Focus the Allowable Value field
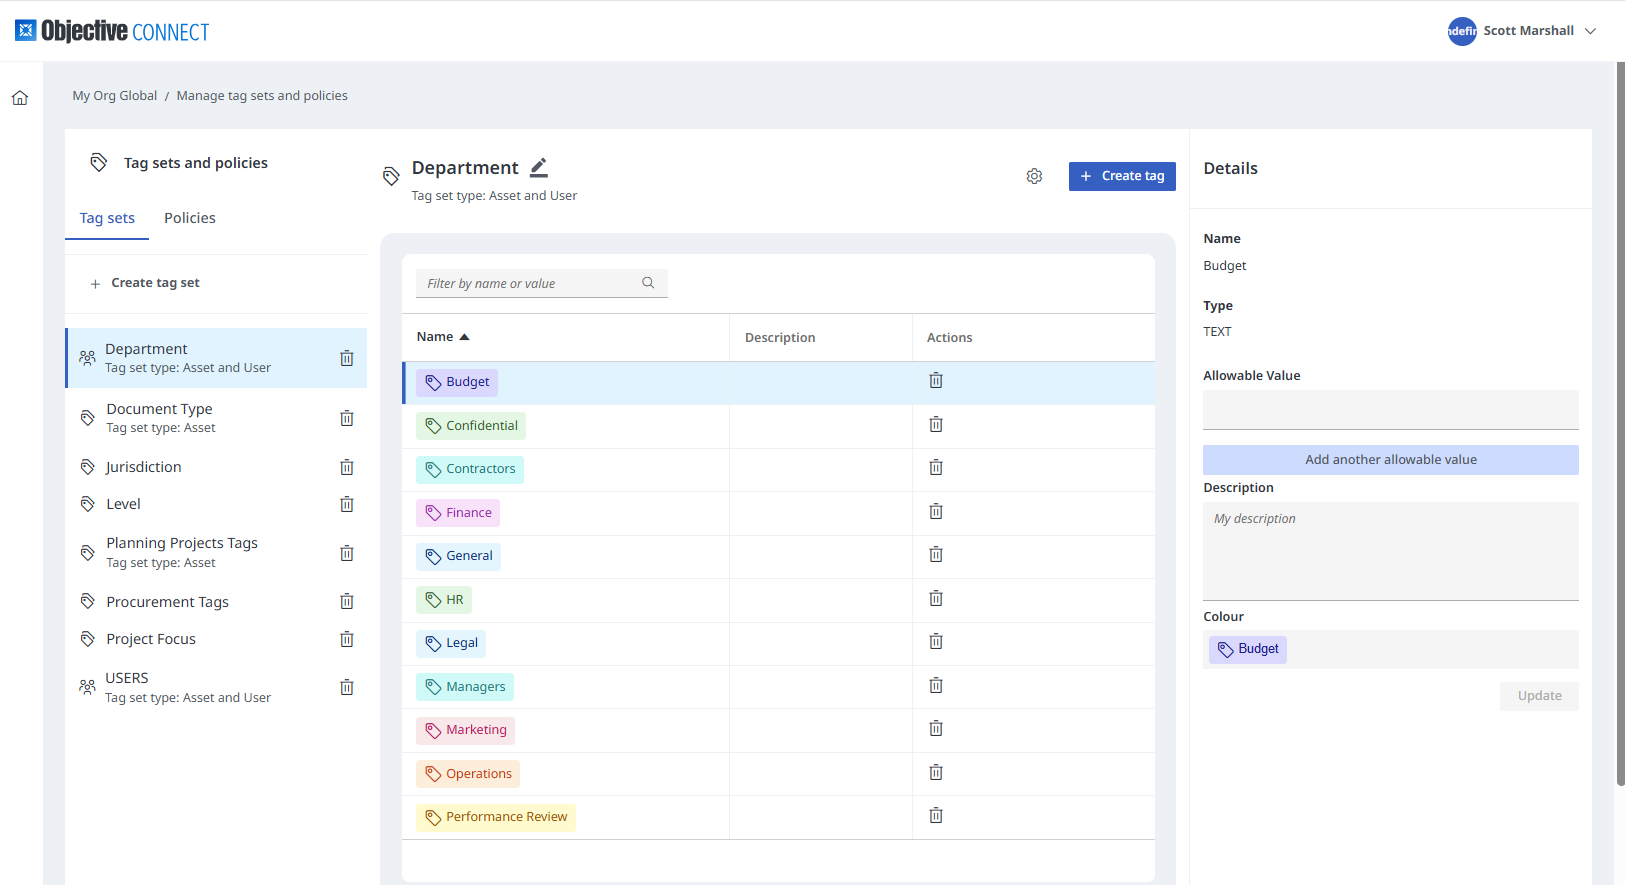Image resolution: width=1625 pixels, height=885 pixels. [1390, 410]
